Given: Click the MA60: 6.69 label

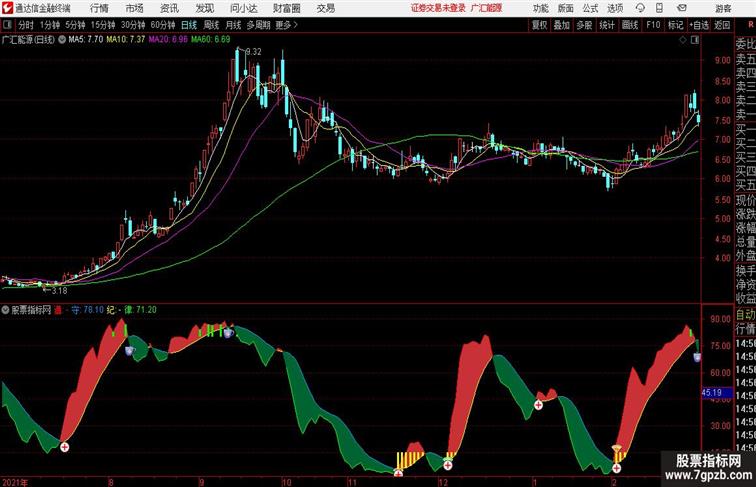Looking at the screenshot, I should click(x=210, y=40).
